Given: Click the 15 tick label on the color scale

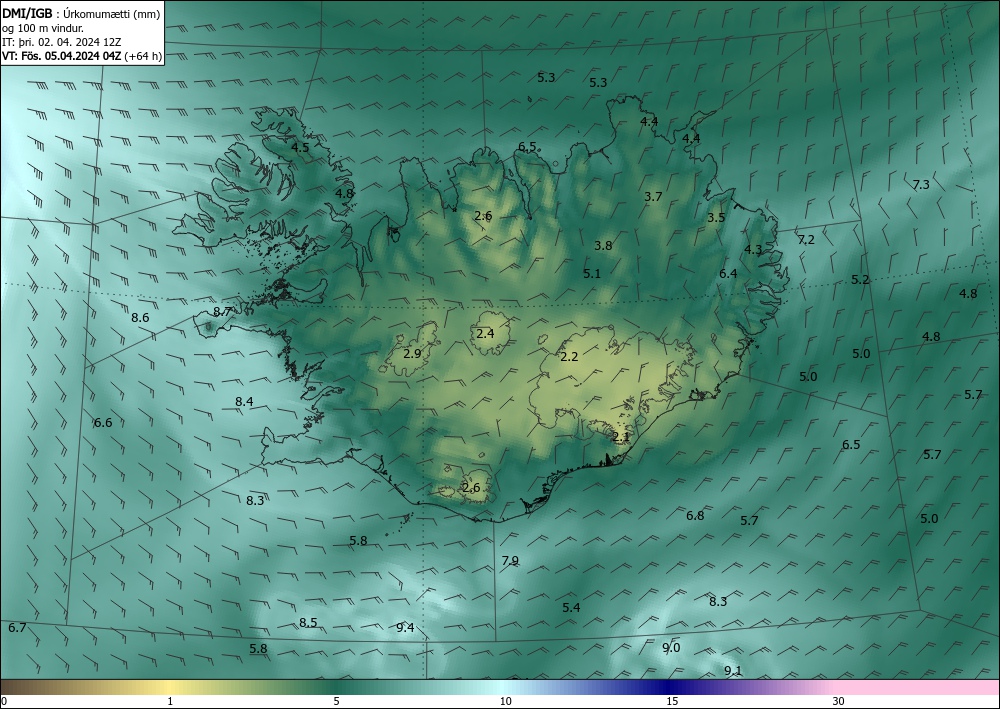Looking at the screenshot, I should click(x=672, y=701).
